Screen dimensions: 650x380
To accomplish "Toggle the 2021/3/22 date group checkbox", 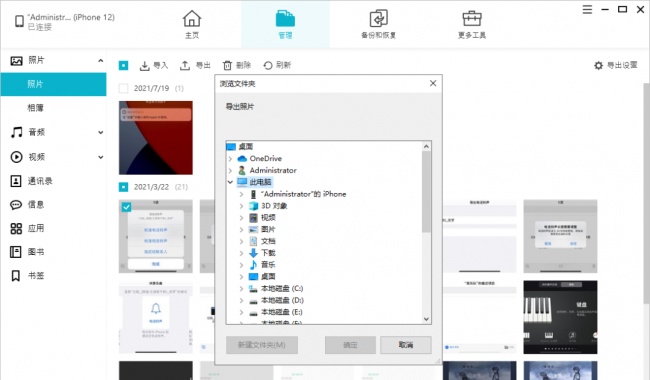I will [123, 187].
